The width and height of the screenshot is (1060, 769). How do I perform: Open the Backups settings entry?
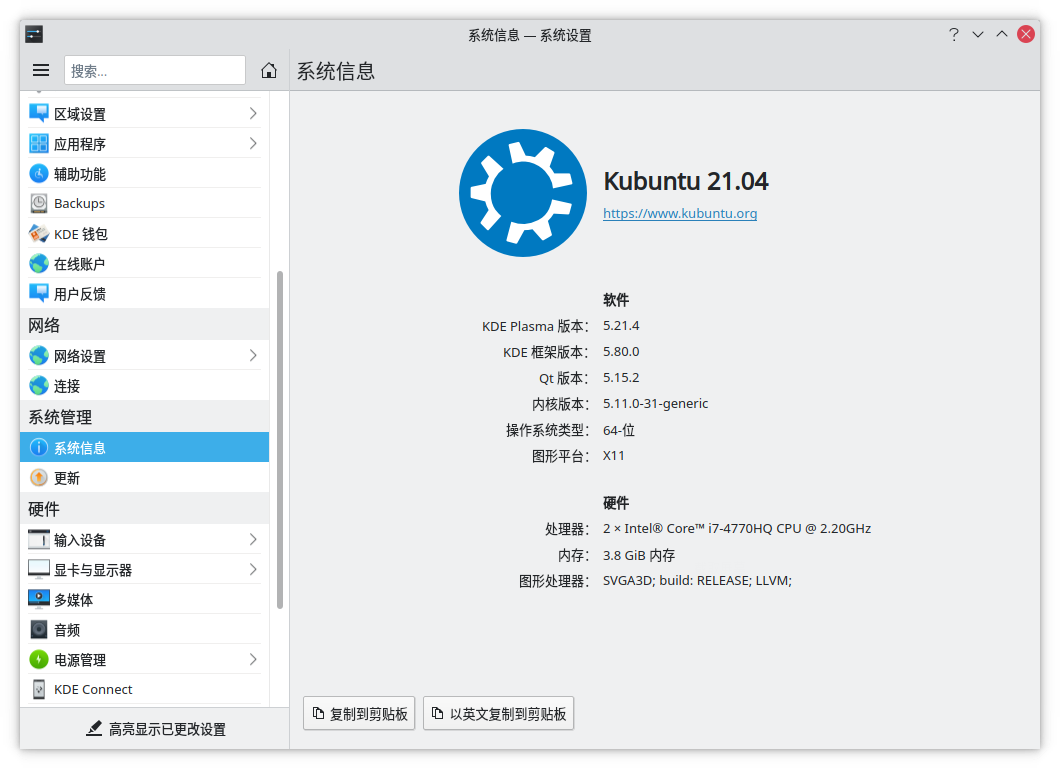click(x=145, y=203)
